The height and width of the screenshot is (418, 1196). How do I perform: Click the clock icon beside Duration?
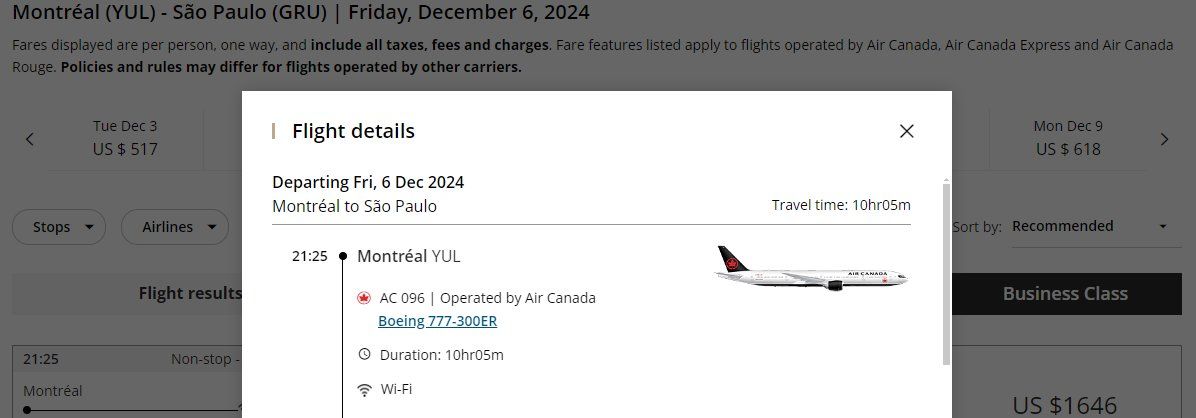click(x=364, y=354)
